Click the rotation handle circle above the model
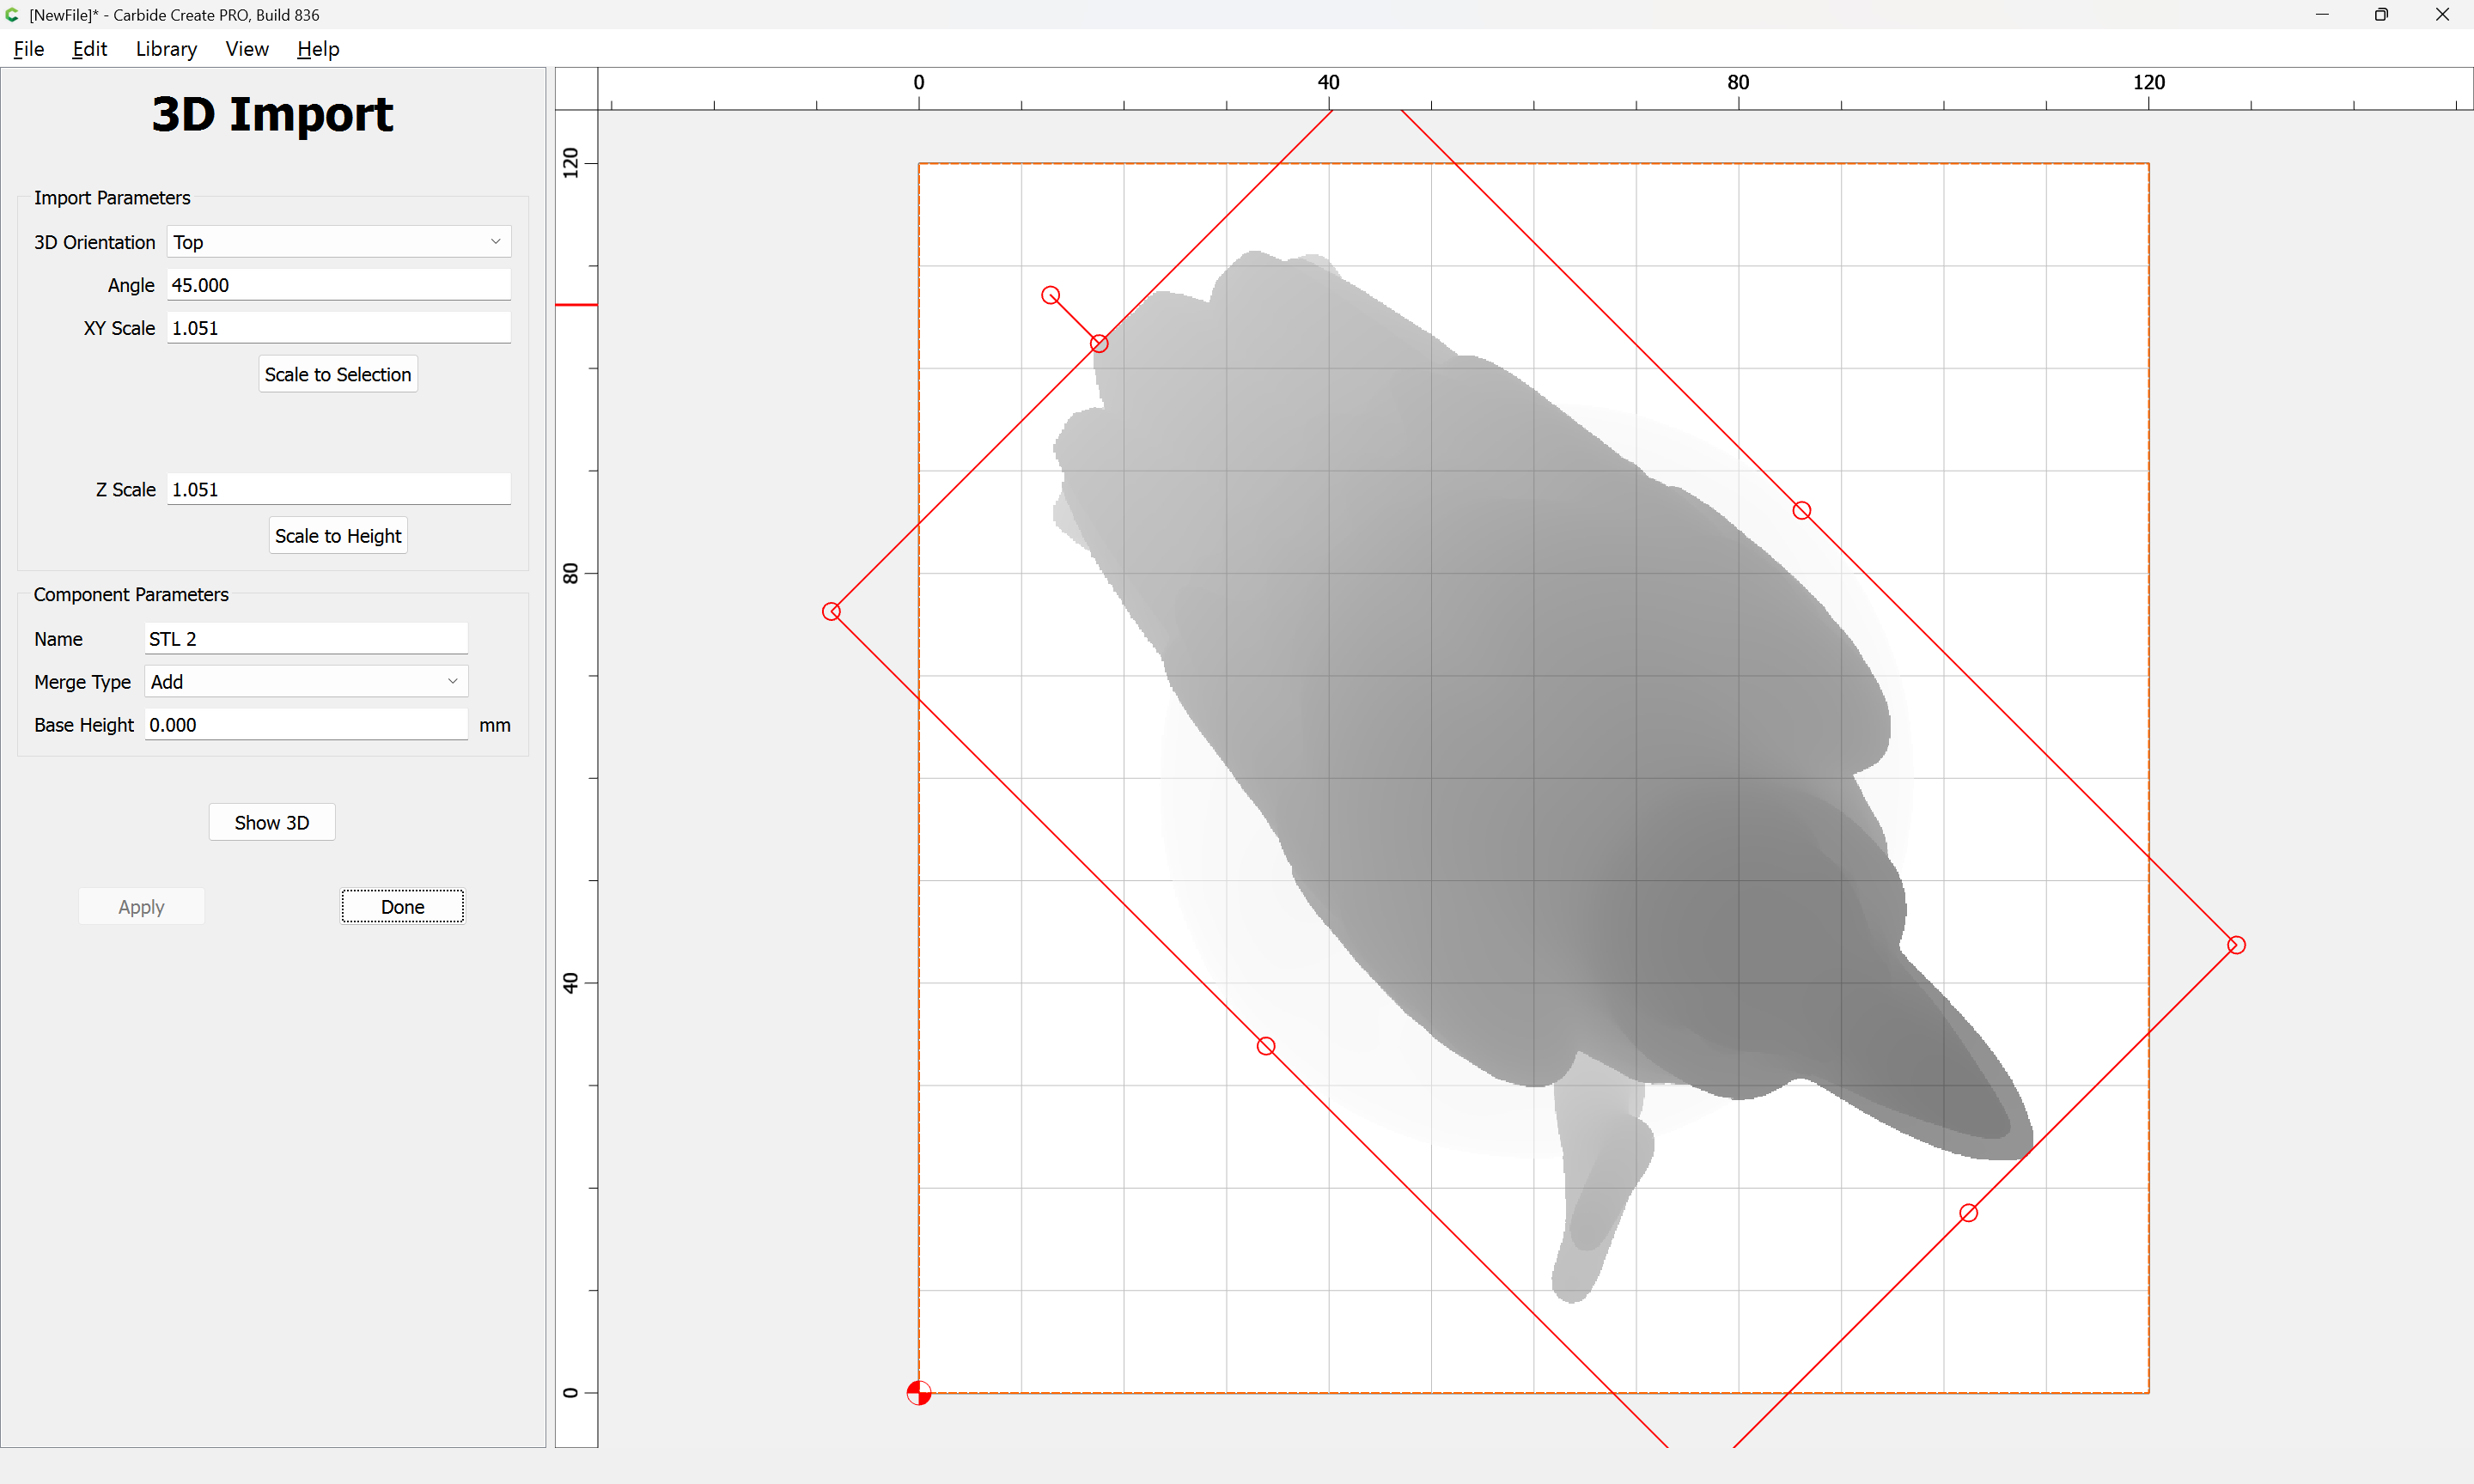 tap(1050, 295)
